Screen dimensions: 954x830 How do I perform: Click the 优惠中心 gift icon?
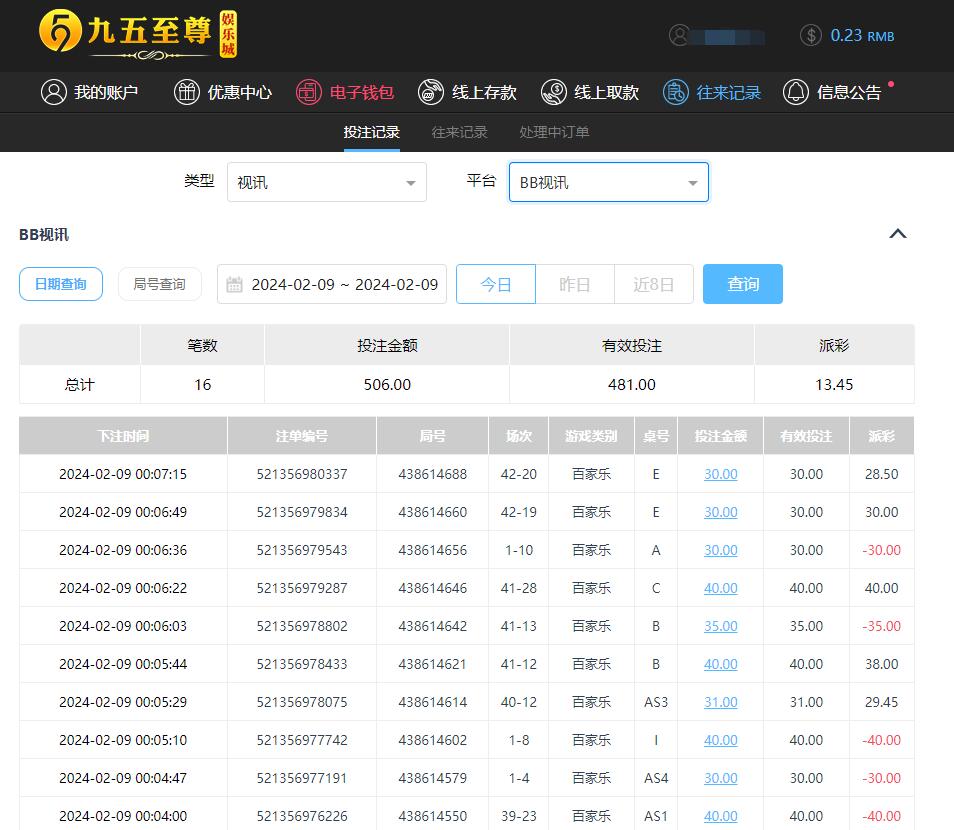coord(187,92)
